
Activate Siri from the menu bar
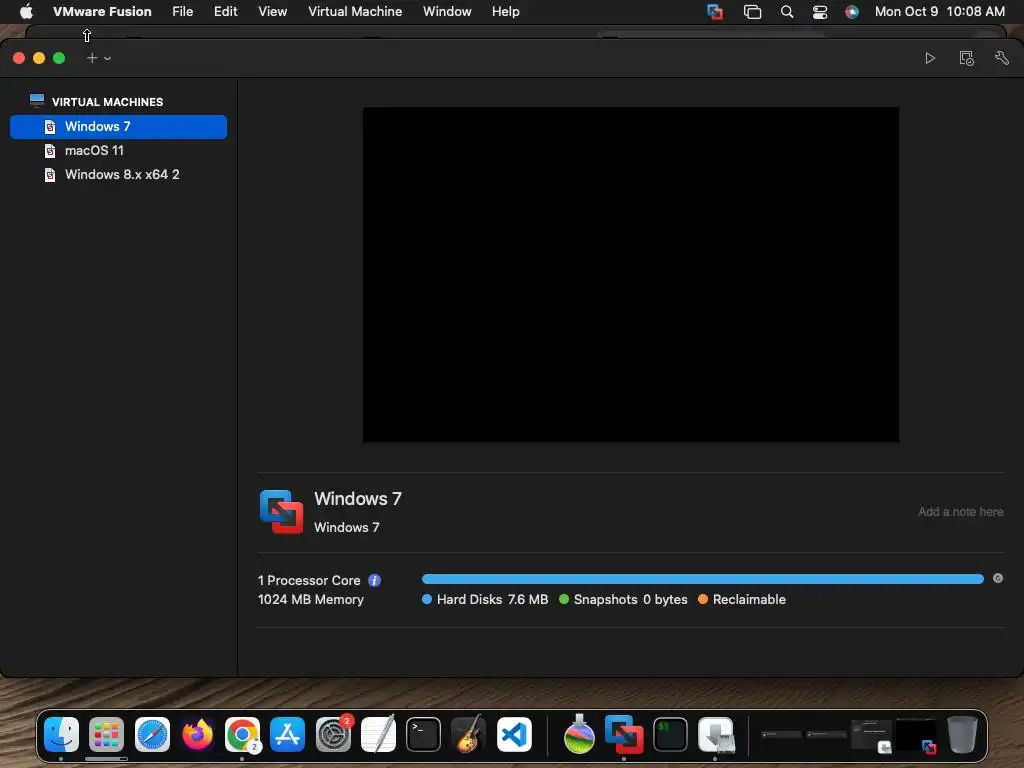(x=852, y=12)
